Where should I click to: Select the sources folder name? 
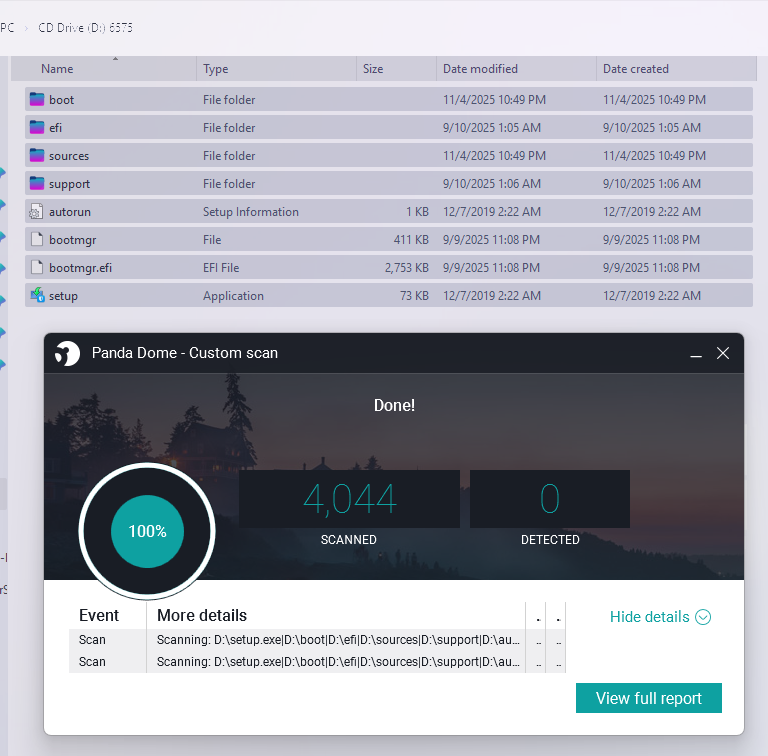[69, 156]
